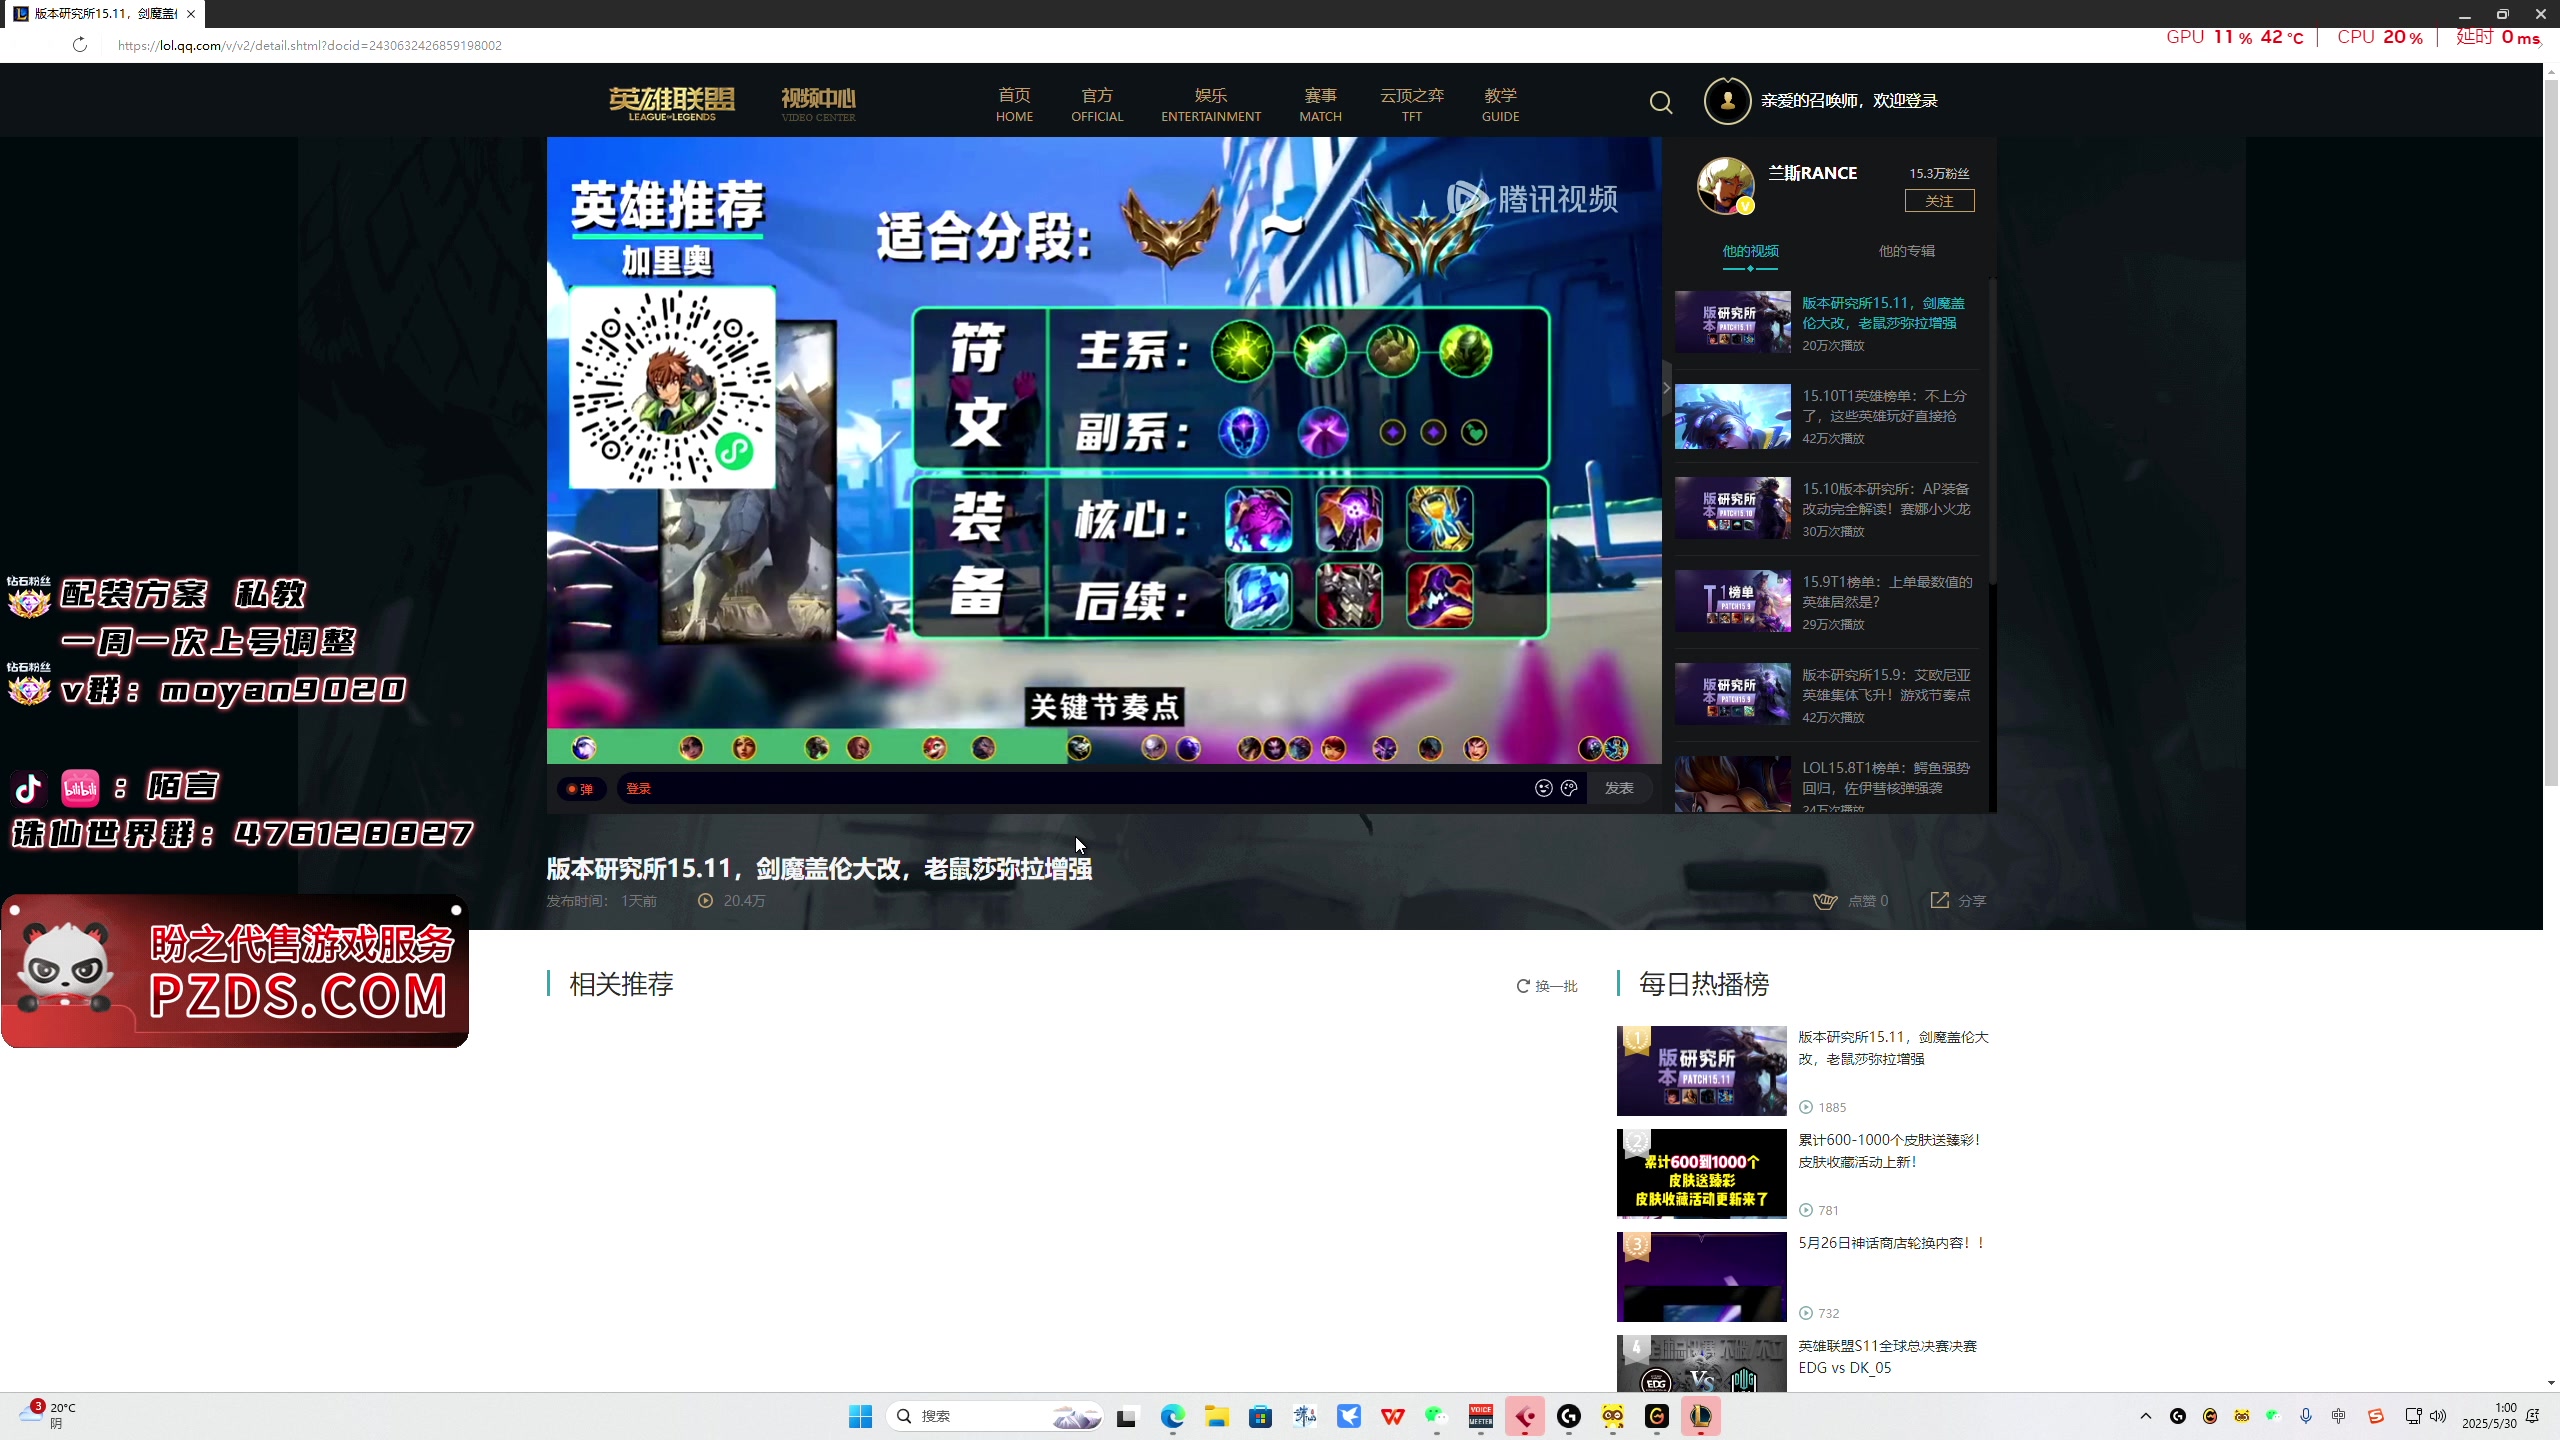Expand hidden system tray icons chevron
The width and height of the screenshot is (2560, 1440).
2145,1416
